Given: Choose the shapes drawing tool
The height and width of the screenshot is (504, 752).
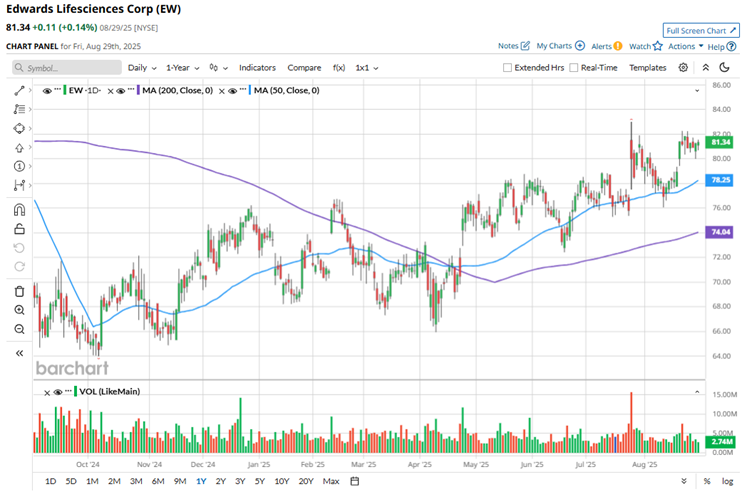Looking at the screenshot, I should click(x=19, y=129).
